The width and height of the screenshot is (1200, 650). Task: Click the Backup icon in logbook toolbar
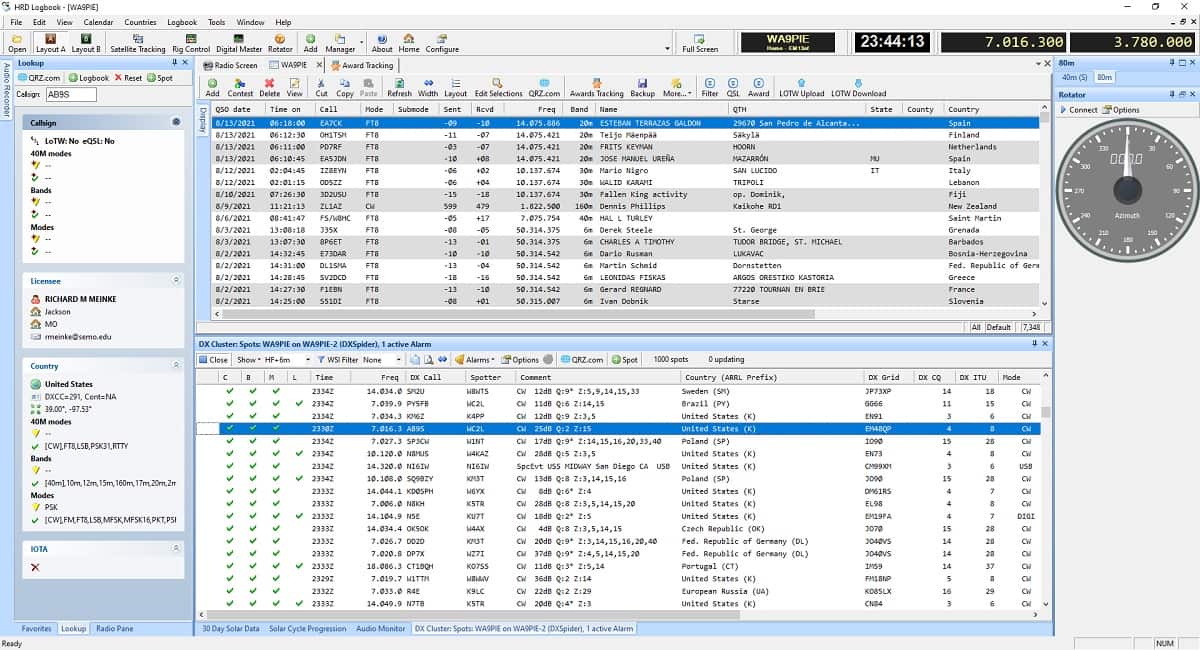point(642,87)
